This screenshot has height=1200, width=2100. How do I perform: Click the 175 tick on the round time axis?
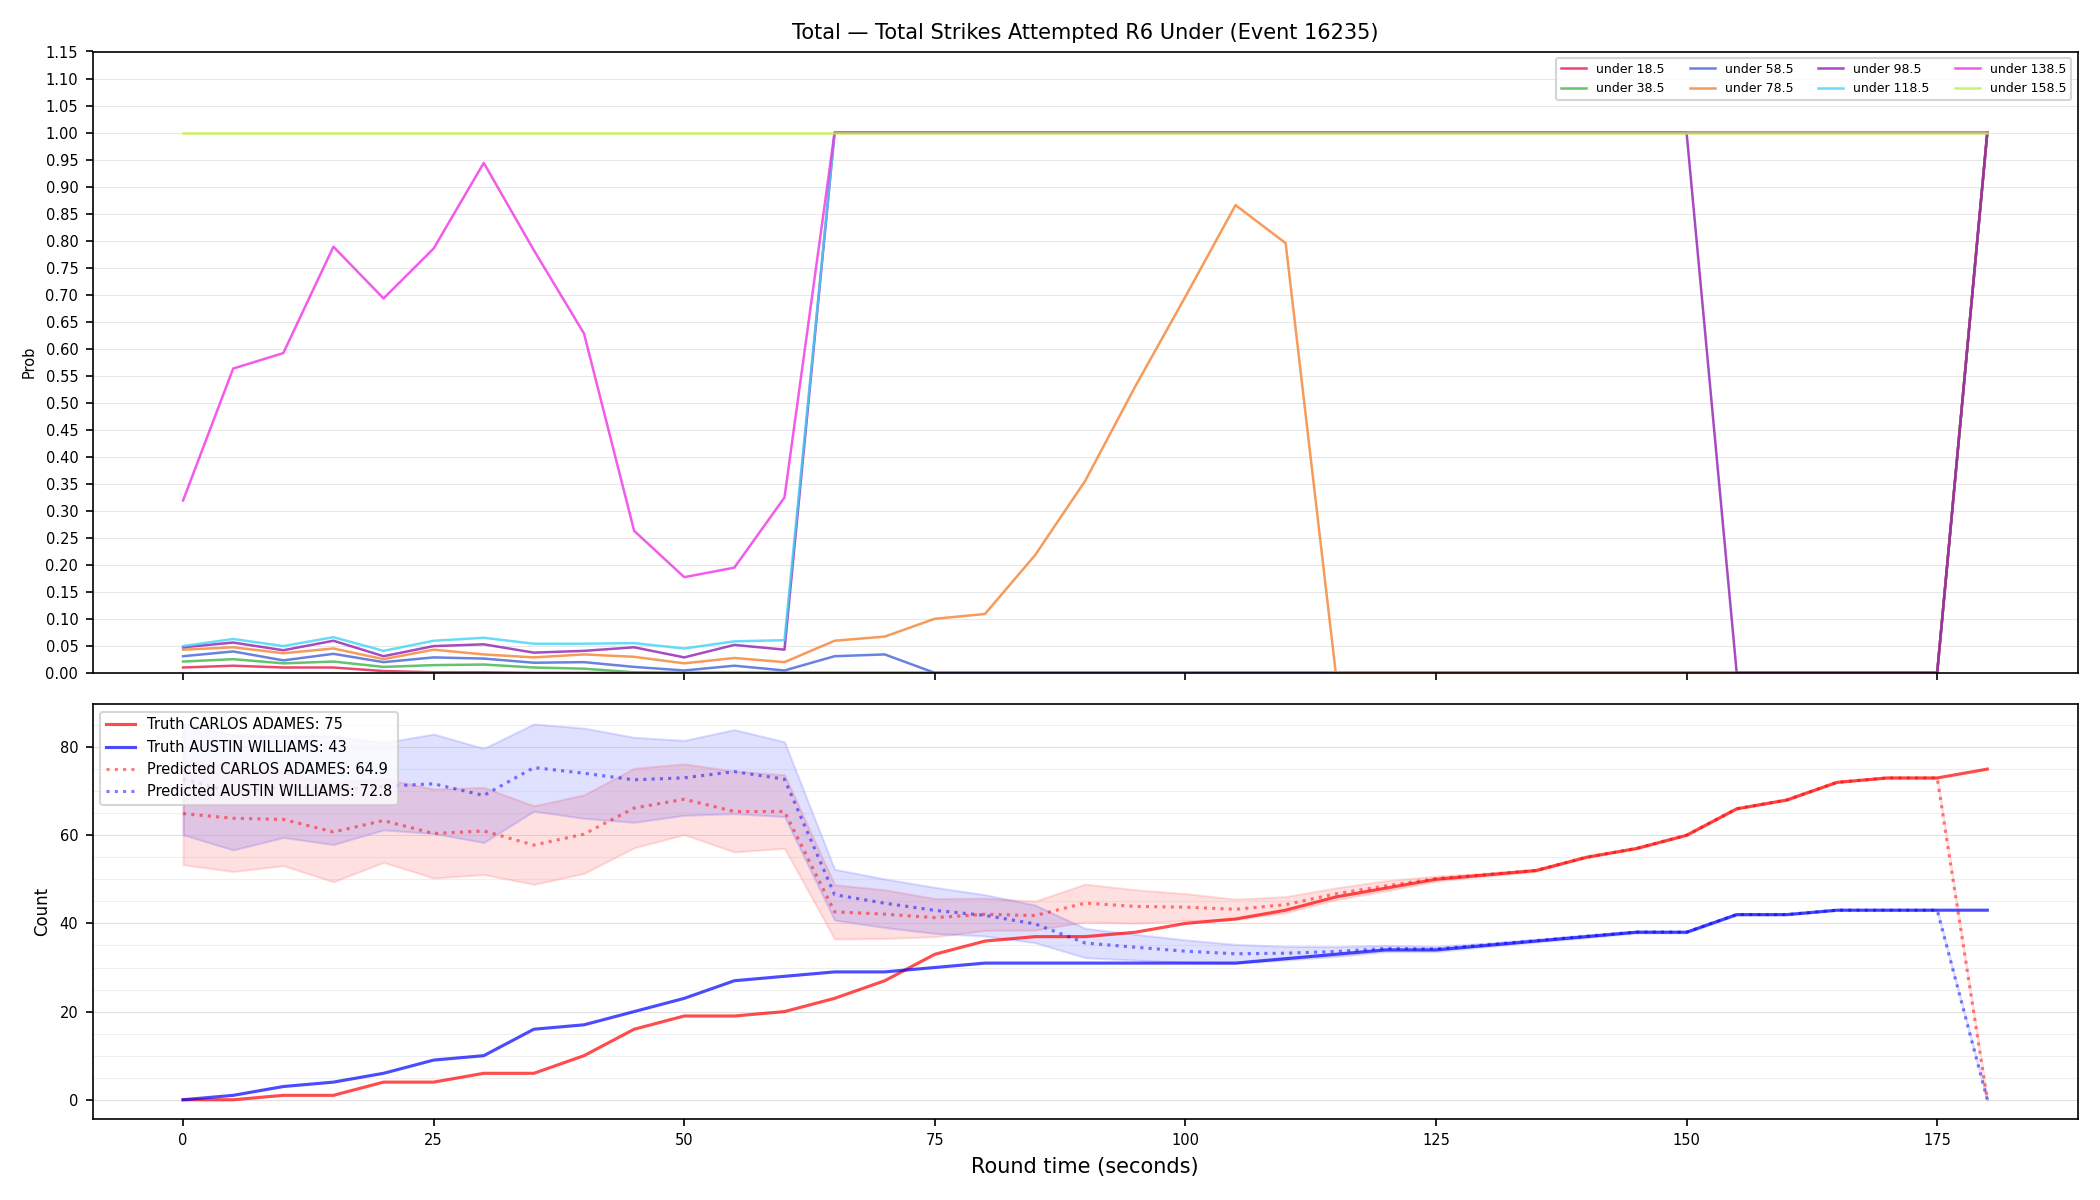click(x=1937, y=1138)
